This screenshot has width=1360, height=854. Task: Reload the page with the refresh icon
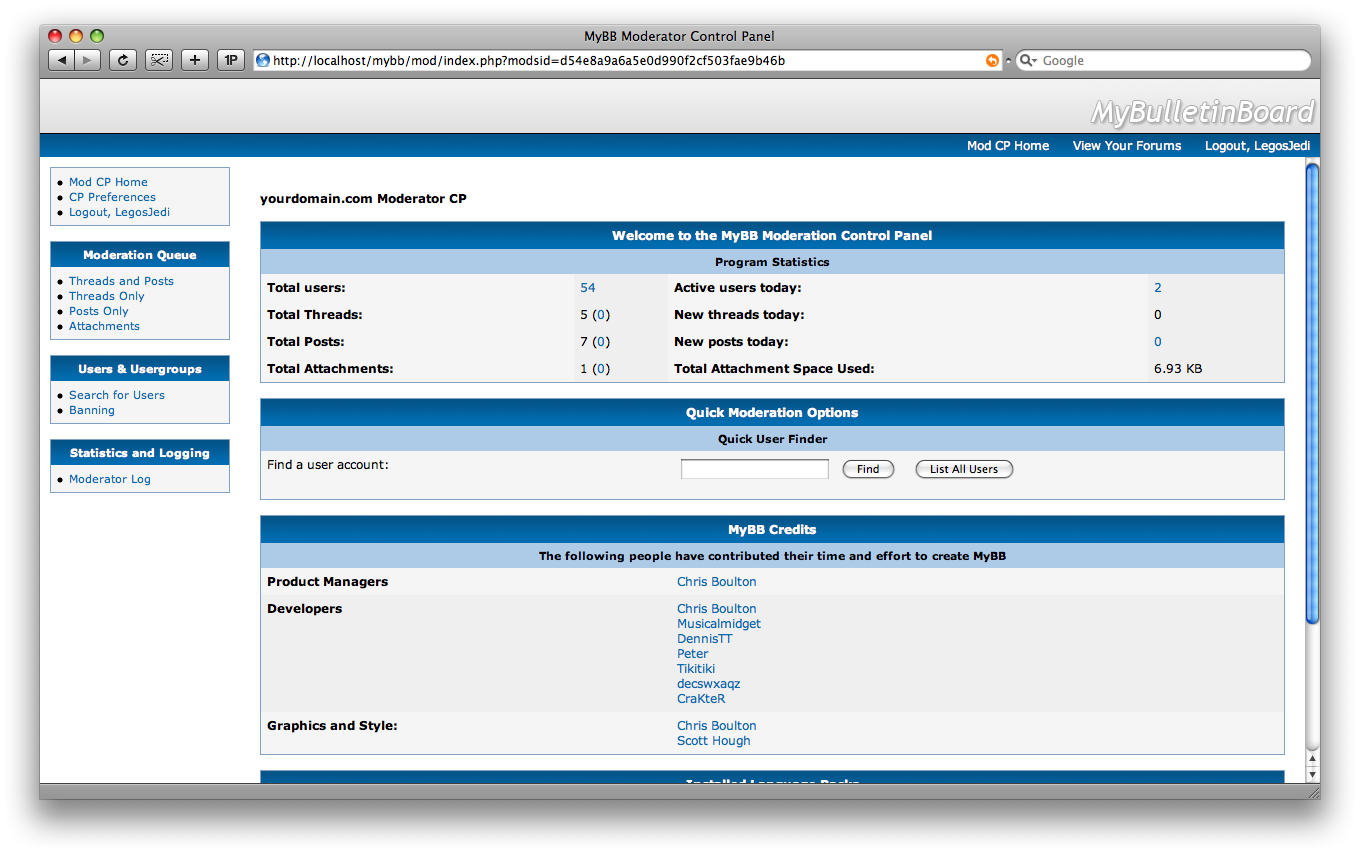pyautogui.click(x=122, y=60)
